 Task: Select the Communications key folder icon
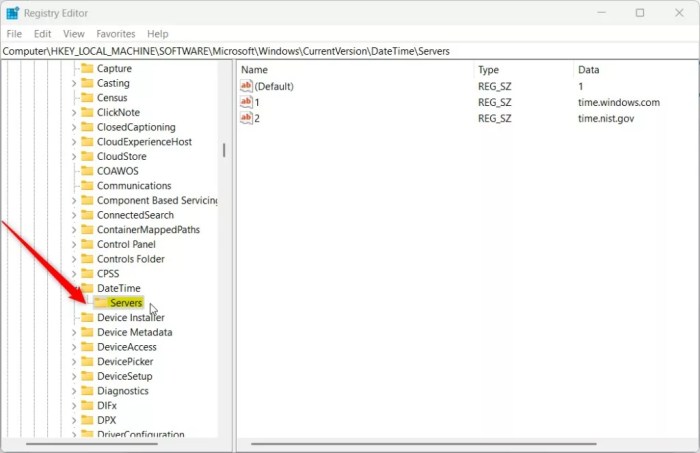(x=87, y=186)
